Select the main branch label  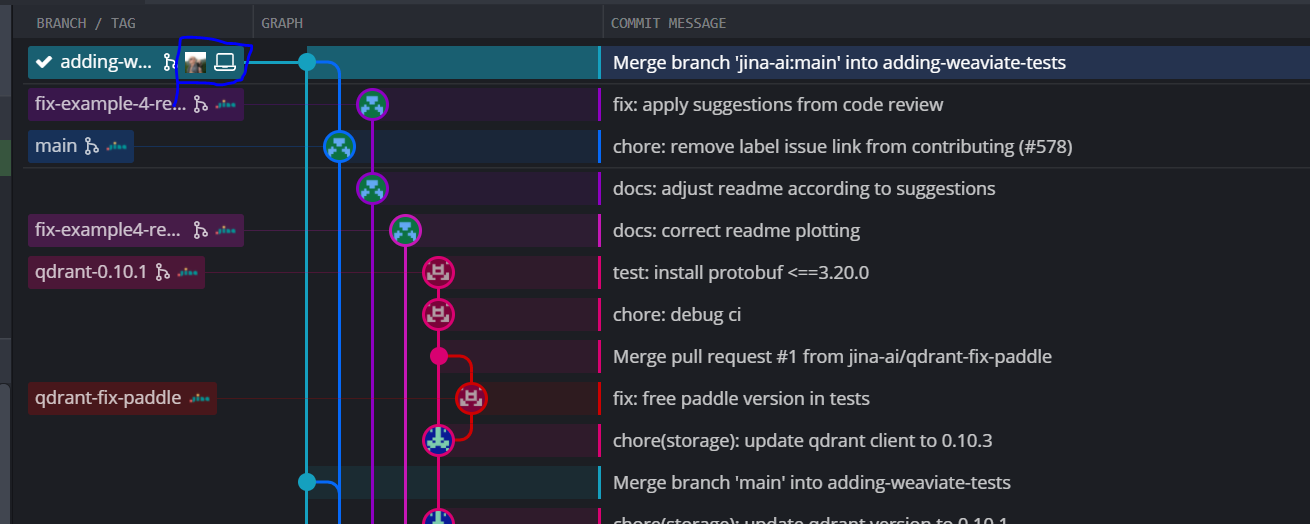(x=81, y=146)
